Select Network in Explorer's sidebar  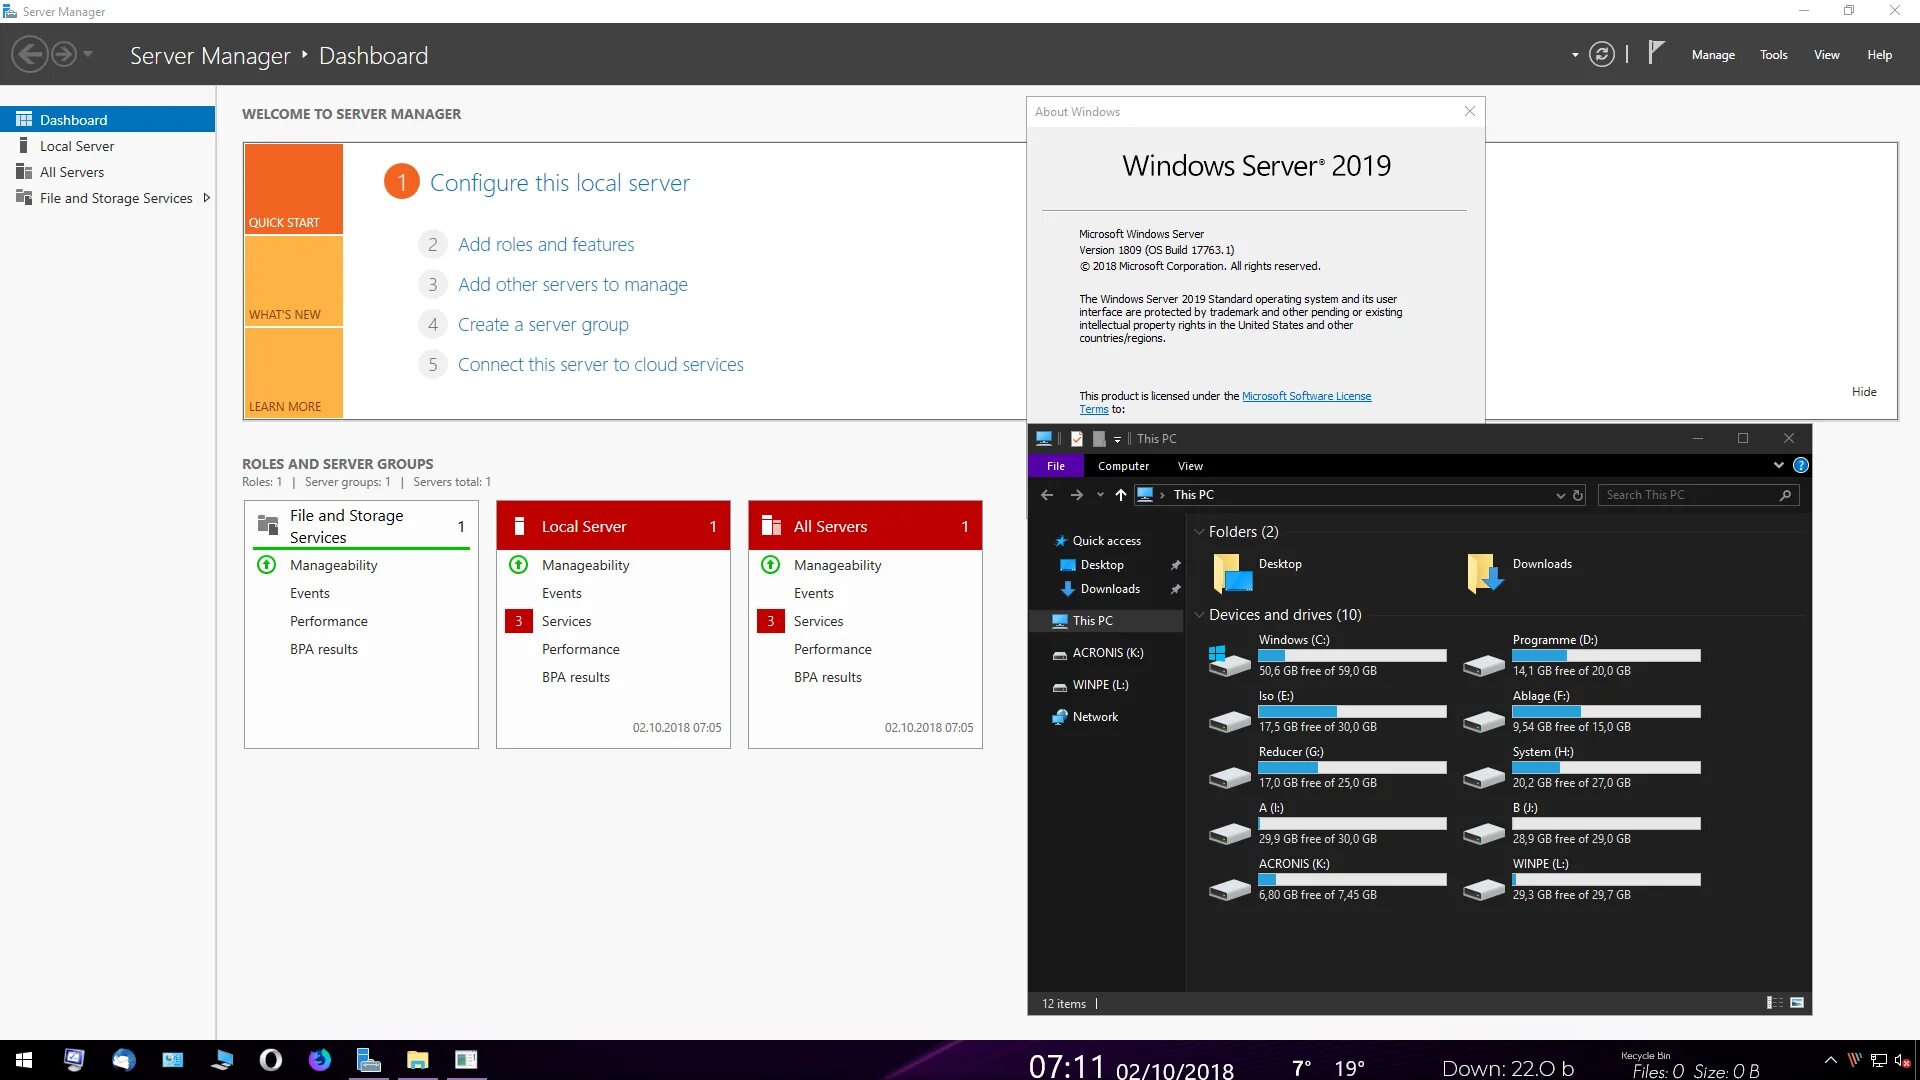point(1095,717)
